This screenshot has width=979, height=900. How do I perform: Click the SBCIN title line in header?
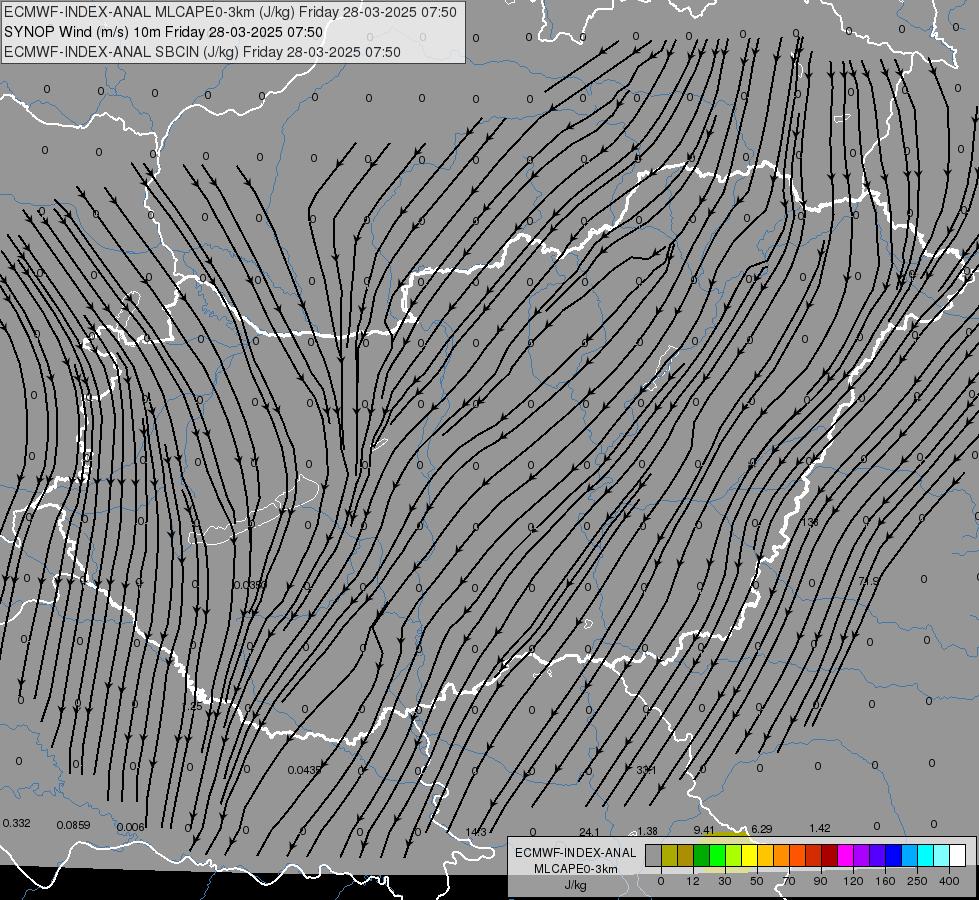[x=202, y=52]
